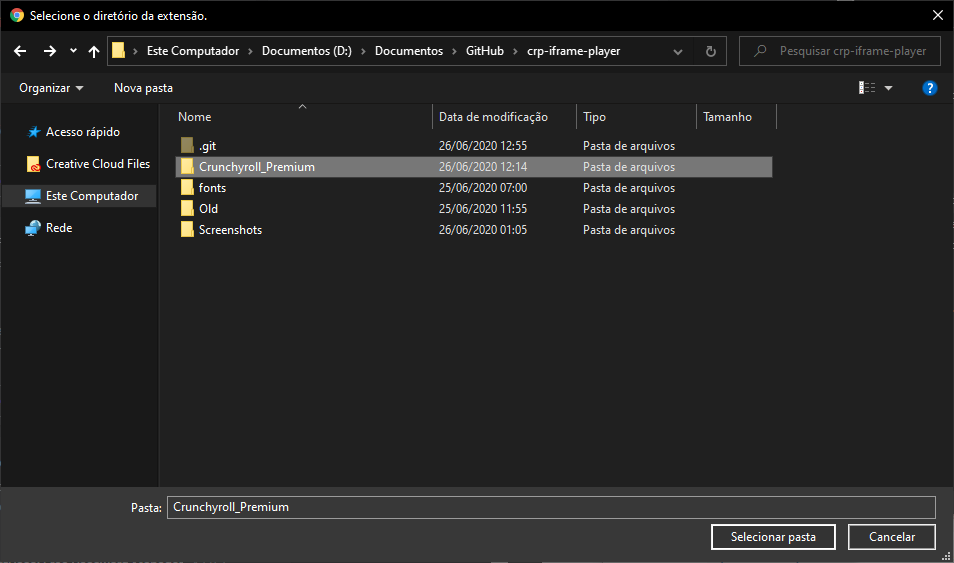Select 'Acesso rápido' in navigation pane
Screen dimensions: 954x563
83,132
